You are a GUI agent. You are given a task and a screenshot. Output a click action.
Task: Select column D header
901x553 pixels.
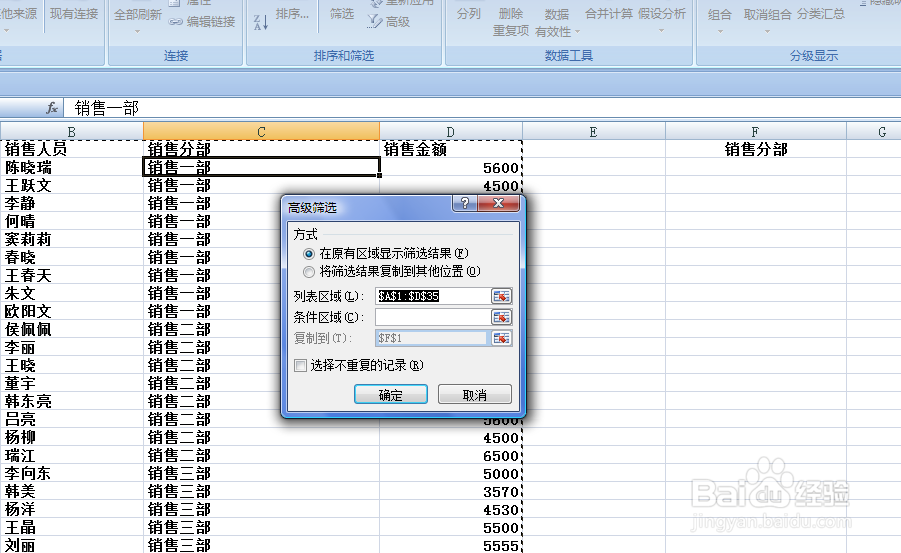coord(450,132)
